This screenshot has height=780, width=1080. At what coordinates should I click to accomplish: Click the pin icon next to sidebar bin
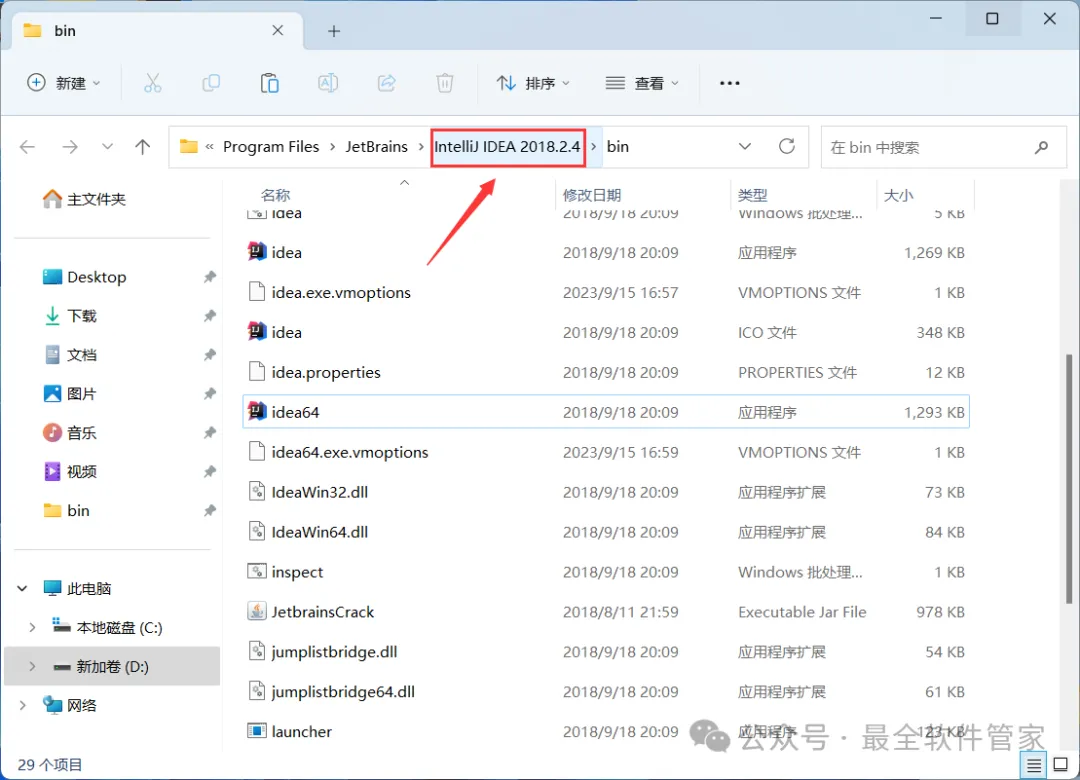point(209,511)
